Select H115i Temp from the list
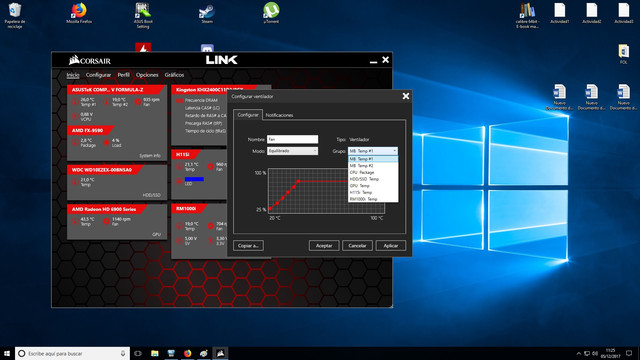The width and height of the screenshot is (640, 360). pyautogui.click(x=373, y=192)
